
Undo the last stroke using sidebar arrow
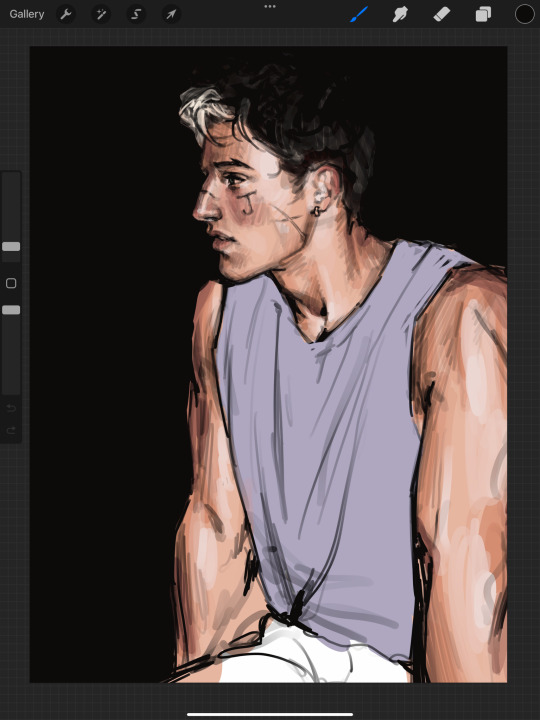coord(11,408)
